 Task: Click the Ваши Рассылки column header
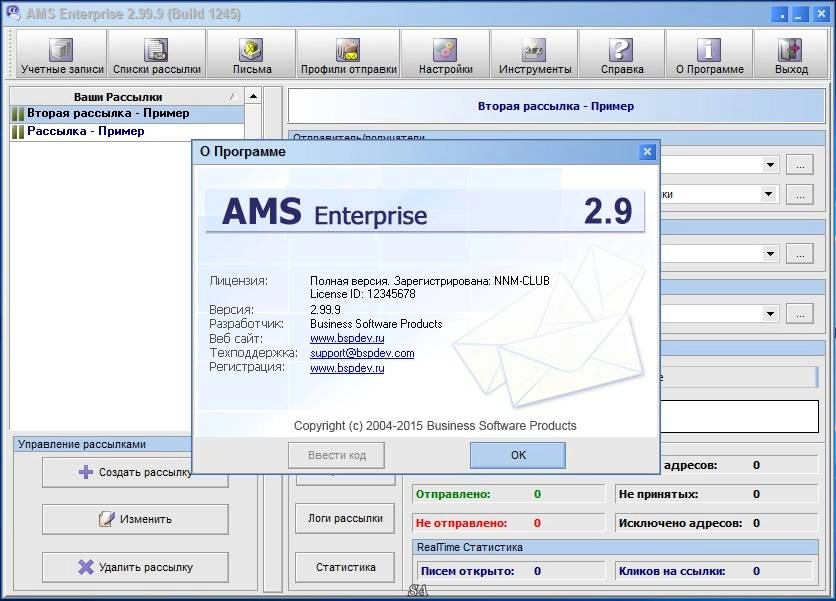click(x=126, y=97)
